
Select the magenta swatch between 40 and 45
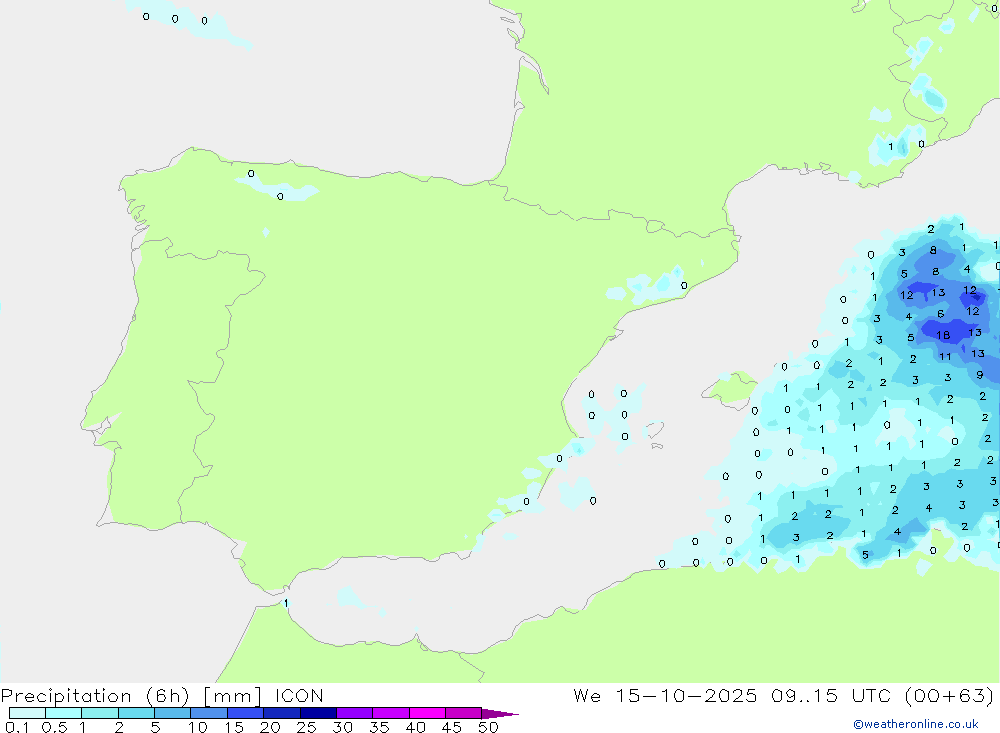pos(427,713)
